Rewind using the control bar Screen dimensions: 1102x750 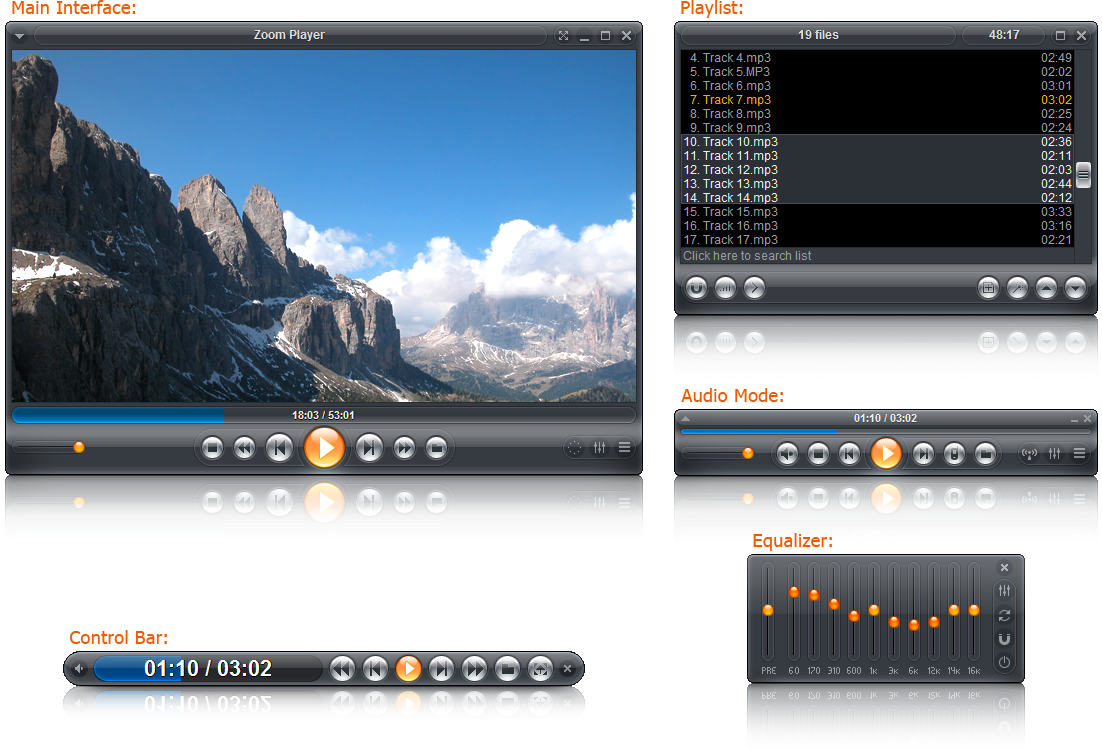click(x=342, y=668)
